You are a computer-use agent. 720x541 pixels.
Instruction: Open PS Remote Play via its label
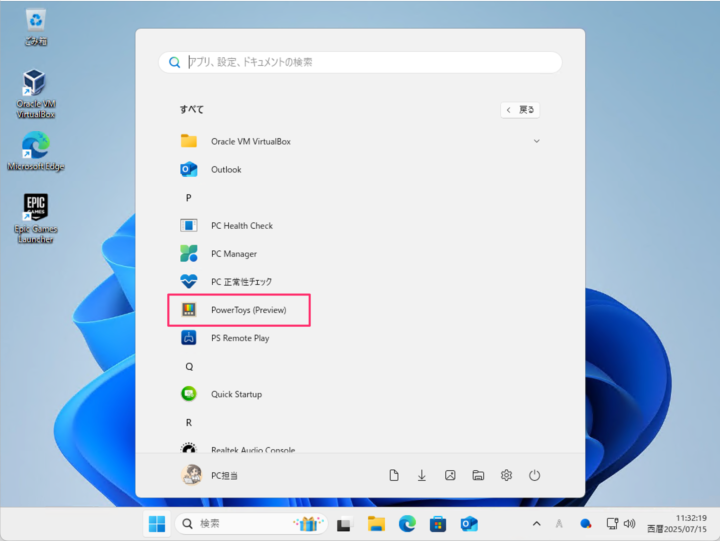tap(240, 338)
